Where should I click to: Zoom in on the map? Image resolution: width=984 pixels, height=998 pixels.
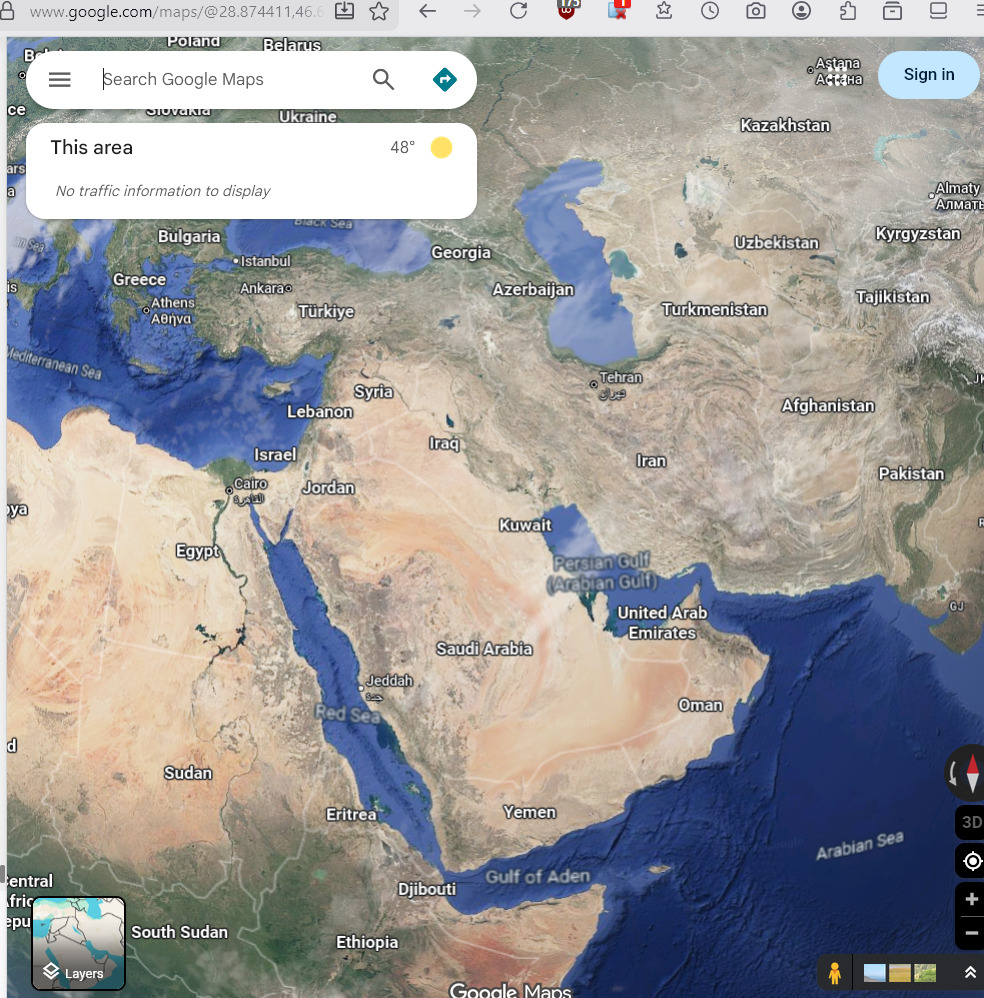969,899
